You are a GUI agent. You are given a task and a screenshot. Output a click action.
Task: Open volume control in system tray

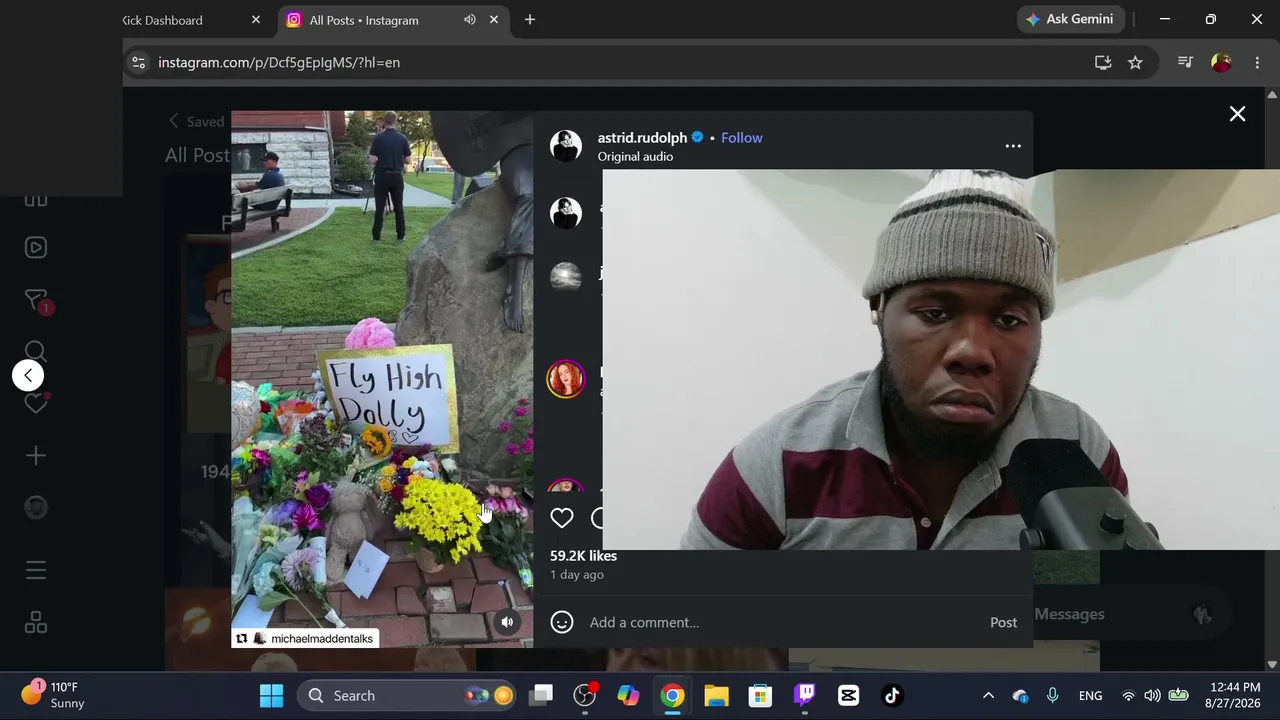click(1152, 695)
